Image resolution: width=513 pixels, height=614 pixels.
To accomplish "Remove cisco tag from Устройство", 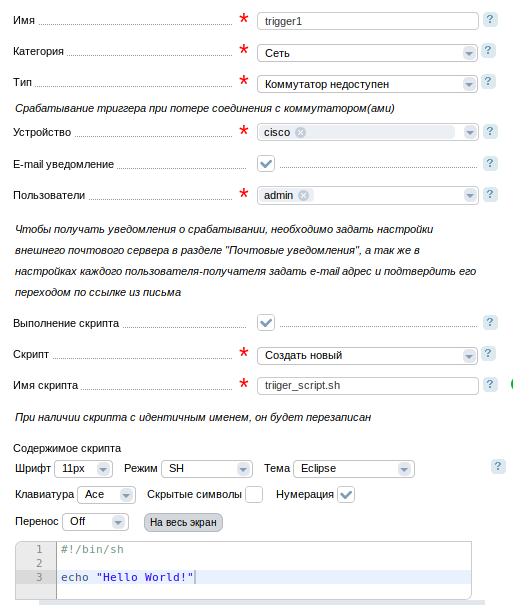I will pyautogui.click(x=300, y=132).
